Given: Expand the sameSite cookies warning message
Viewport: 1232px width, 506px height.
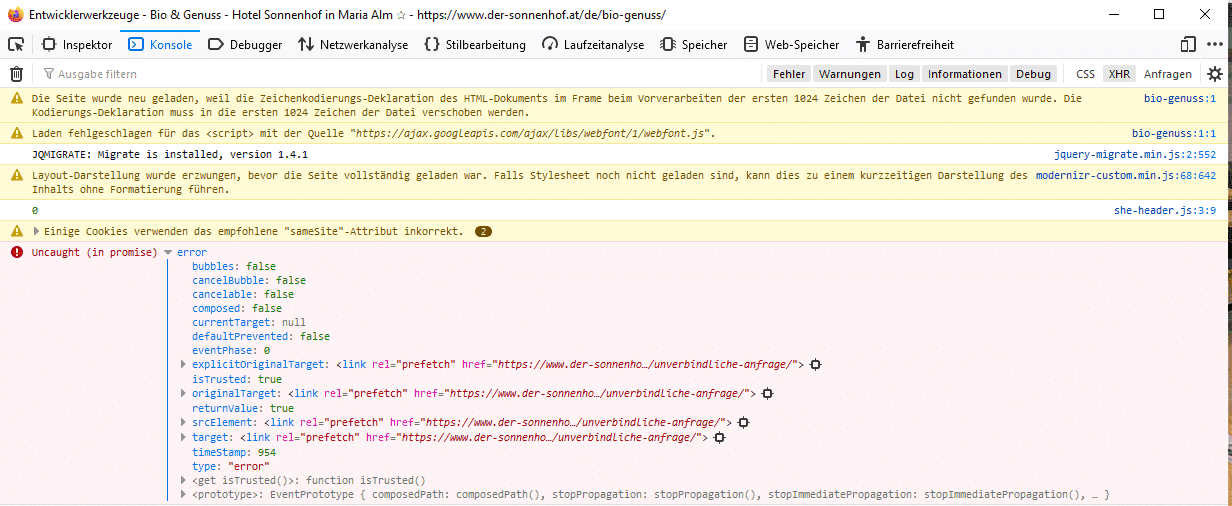Looking at the screenshot, I should click(x=37, y=231).
